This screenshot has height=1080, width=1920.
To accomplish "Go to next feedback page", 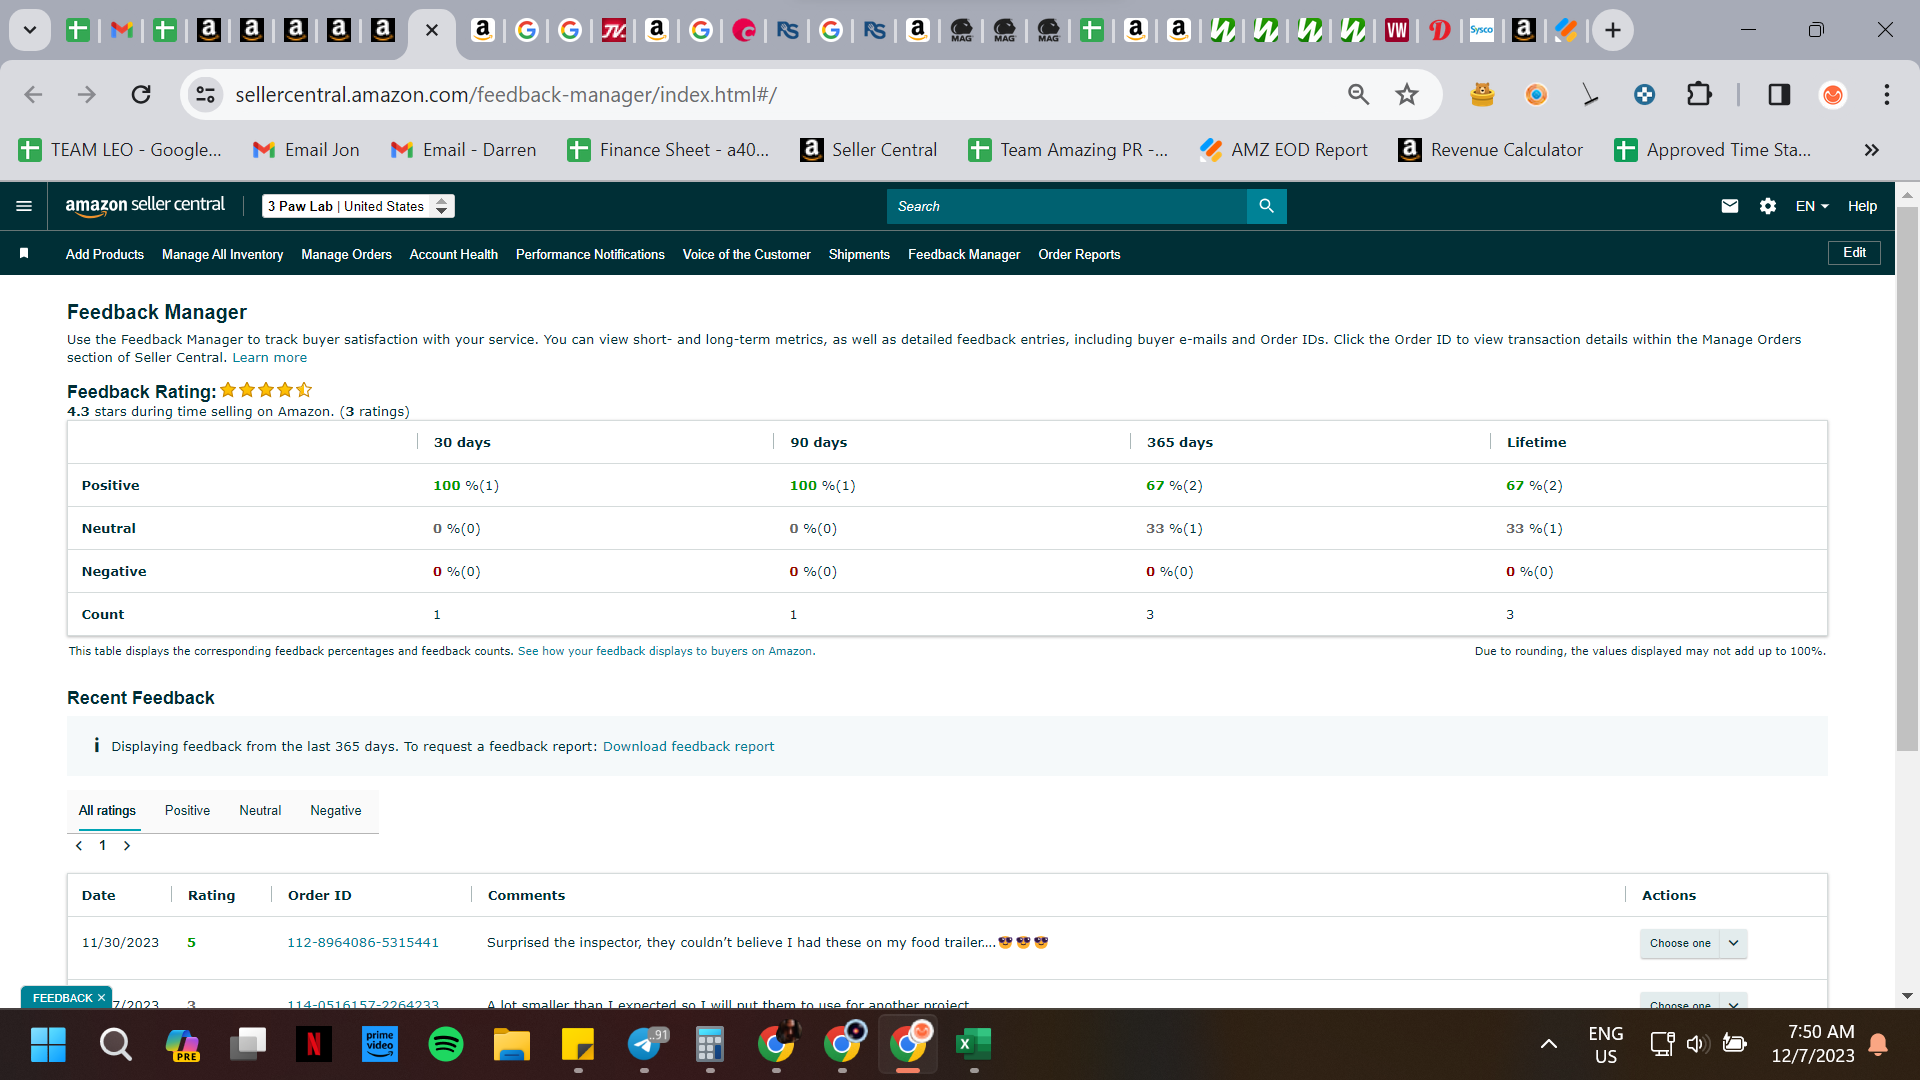I will point(127,845).
